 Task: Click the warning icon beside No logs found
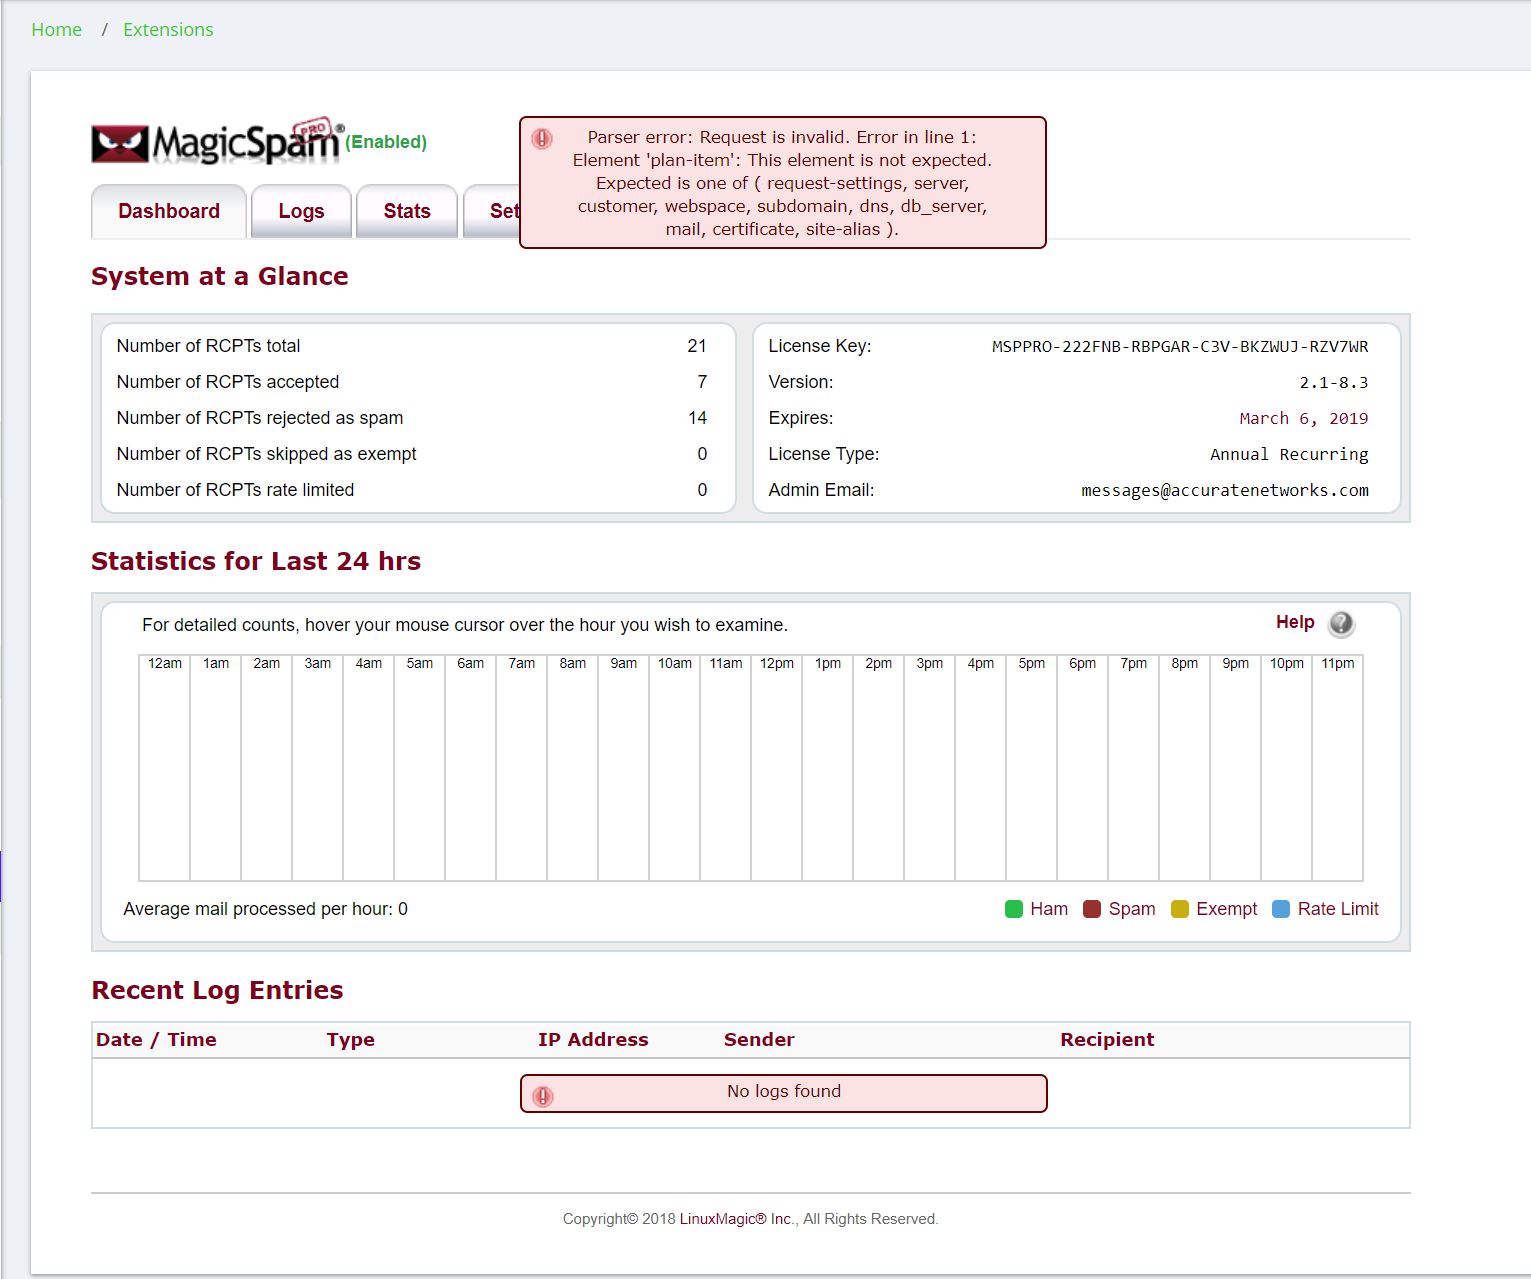pyautogui.click(x=543, y=1096)
